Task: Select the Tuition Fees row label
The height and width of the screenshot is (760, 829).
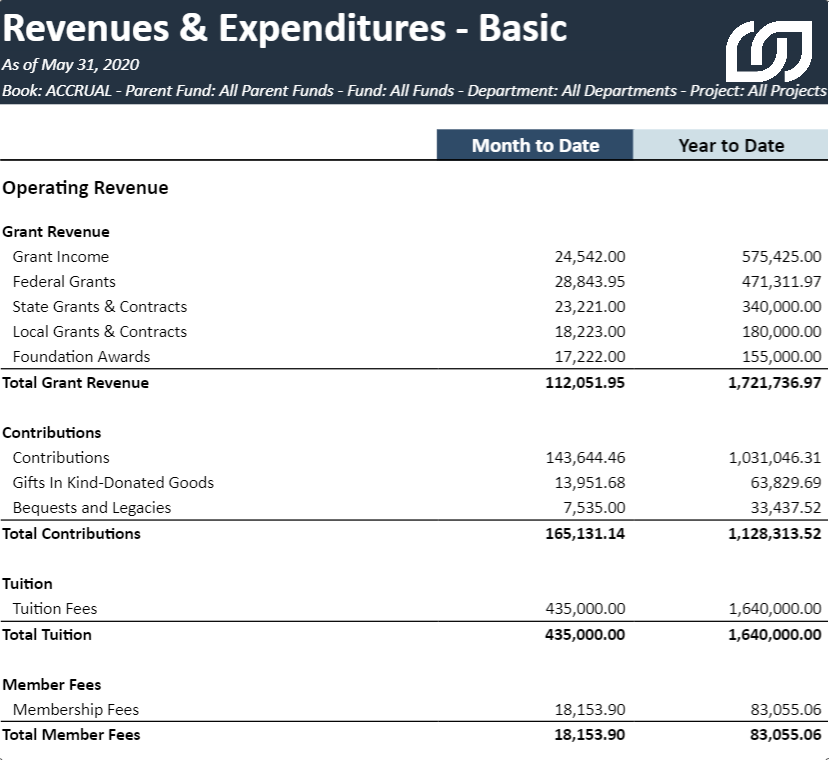Action: tap(55, 609)
